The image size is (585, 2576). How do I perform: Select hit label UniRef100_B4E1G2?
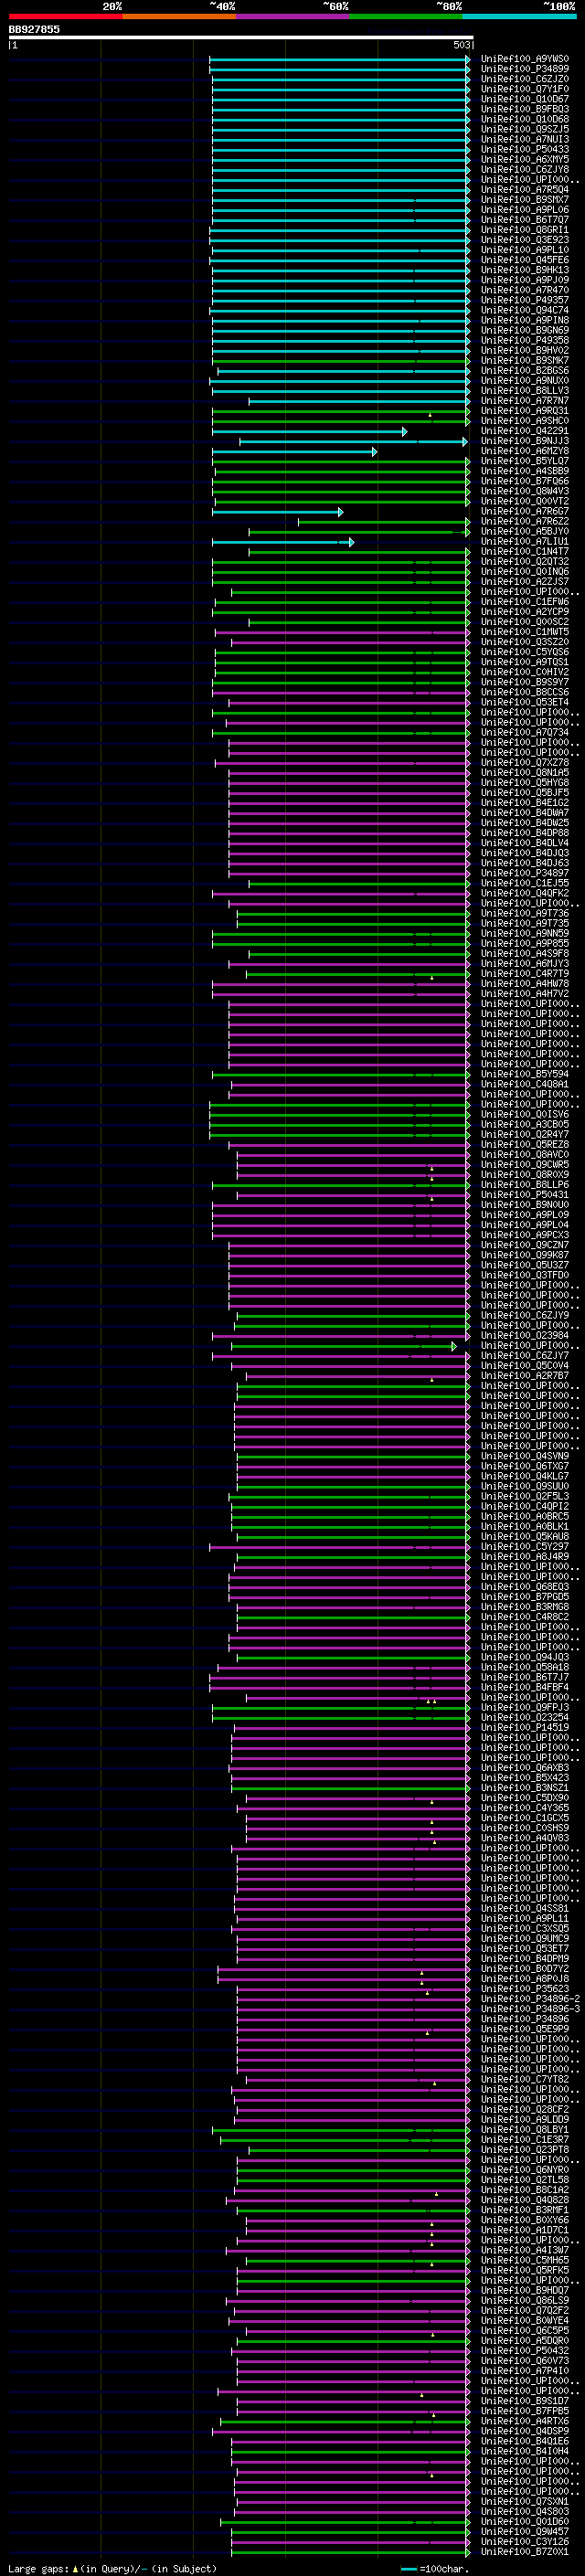point(525,802)
